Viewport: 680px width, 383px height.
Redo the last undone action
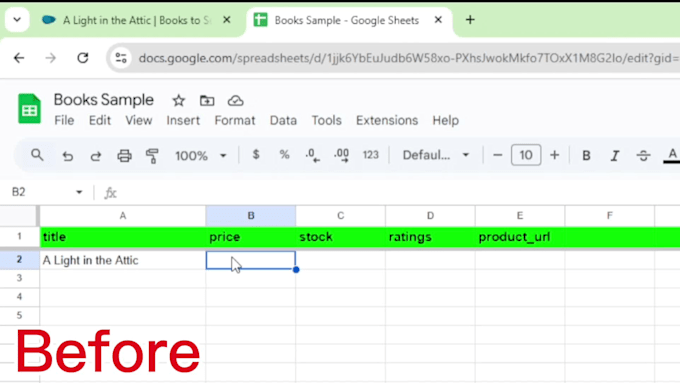click(x=95, y=155)
